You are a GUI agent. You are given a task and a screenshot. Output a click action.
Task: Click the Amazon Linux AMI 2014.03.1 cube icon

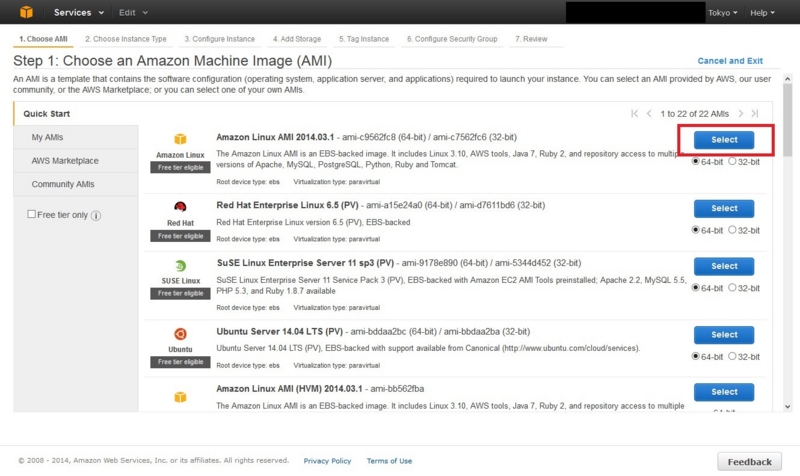coord(180,139)
